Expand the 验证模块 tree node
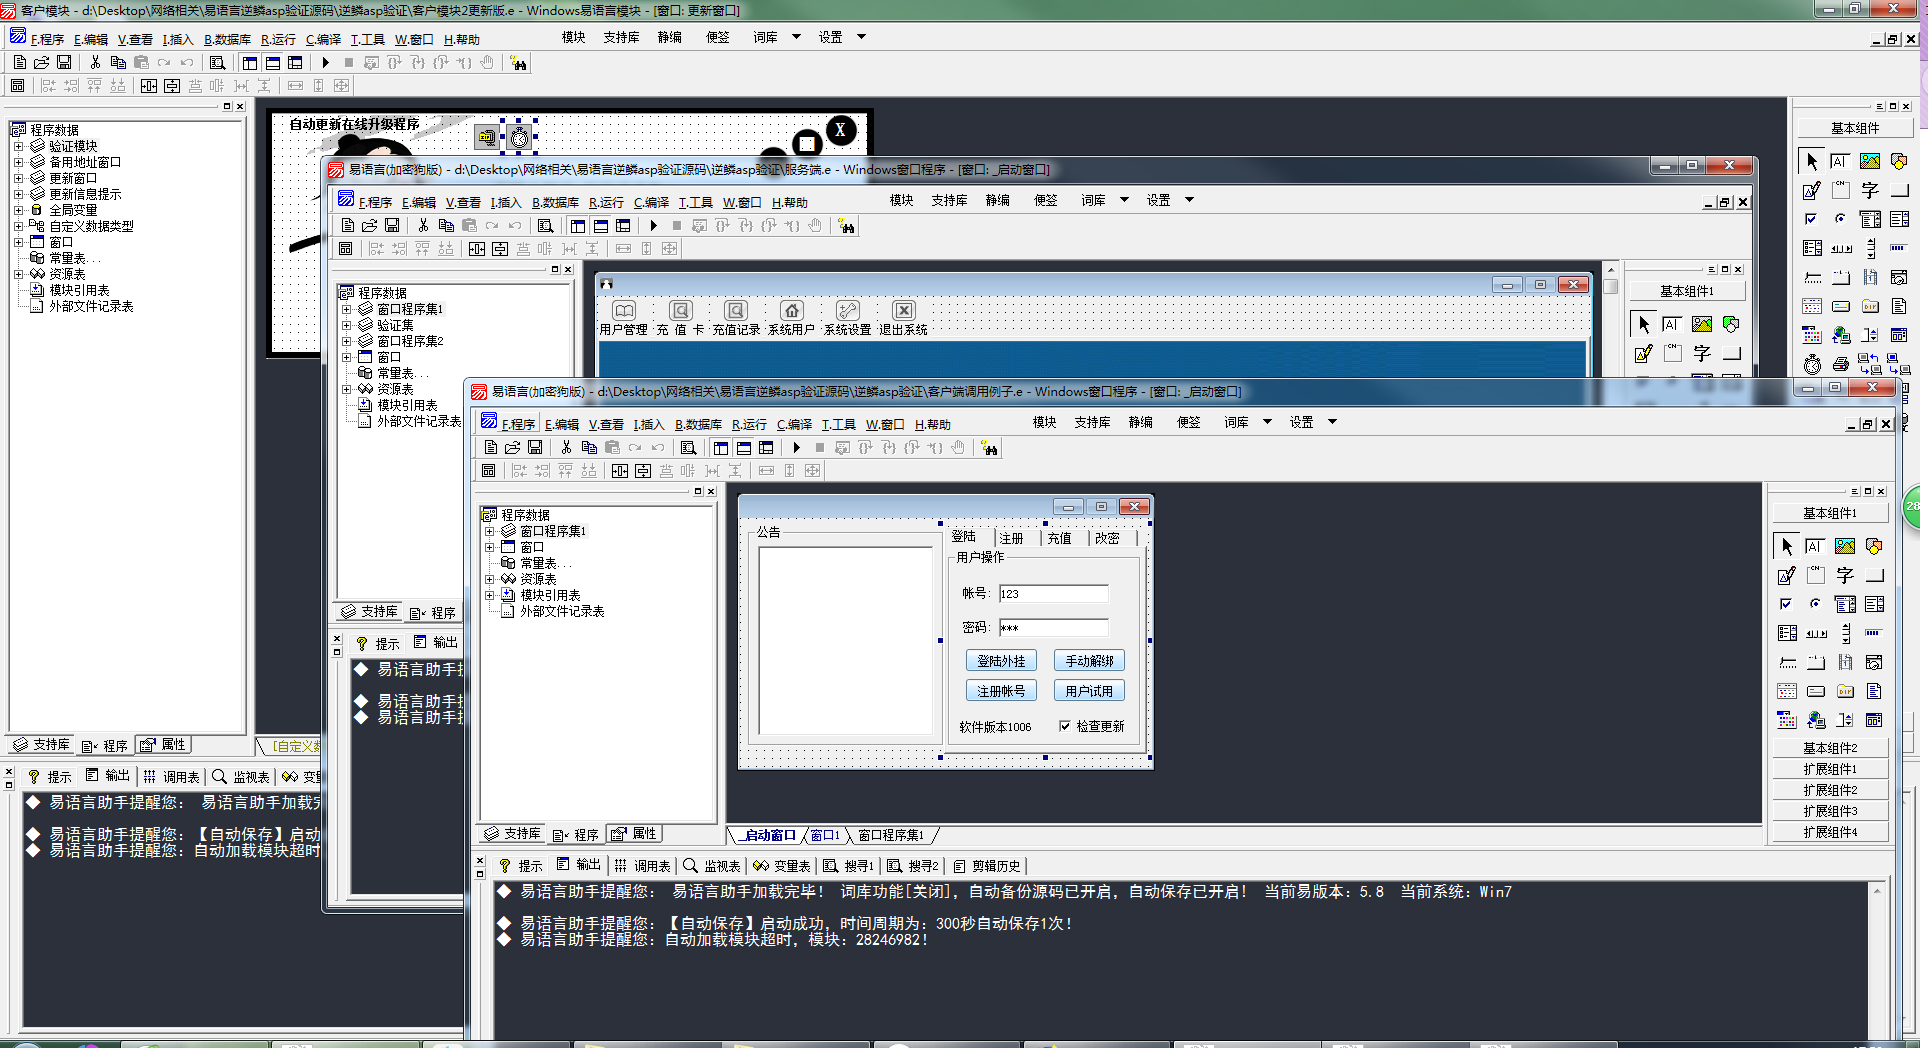 (x=18, y=146)
